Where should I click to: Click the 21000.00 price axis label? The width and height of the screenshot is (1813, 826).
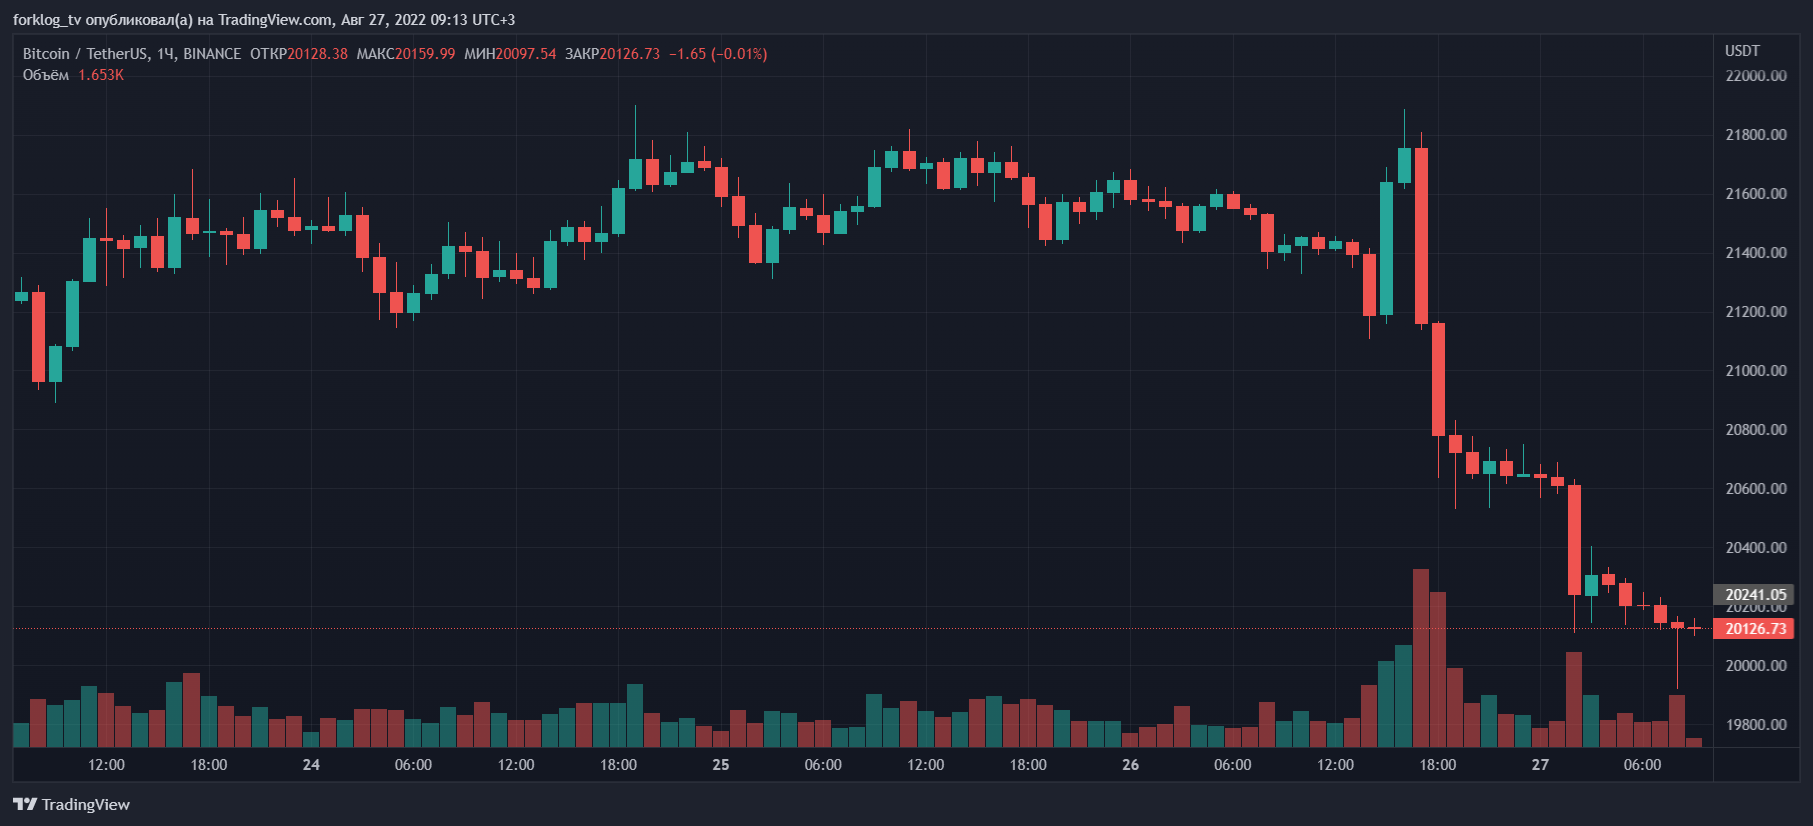pos(1756,371)
